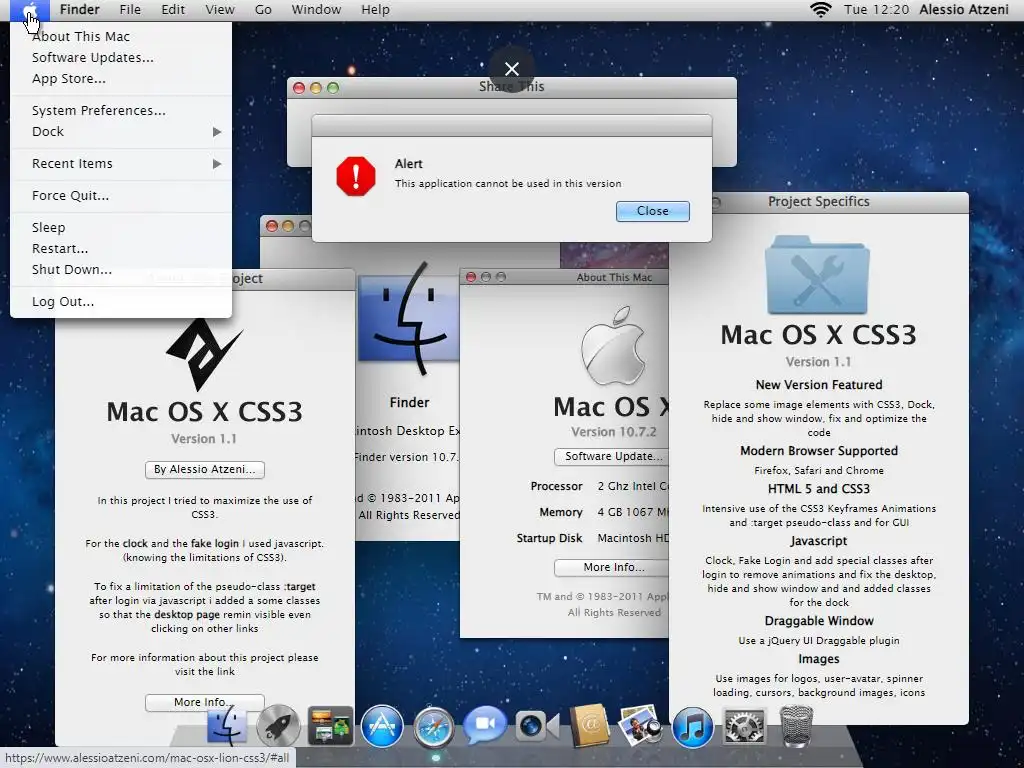Minimize the Share This window
The image size is (1024, 768).
click(x=316, y=88)
